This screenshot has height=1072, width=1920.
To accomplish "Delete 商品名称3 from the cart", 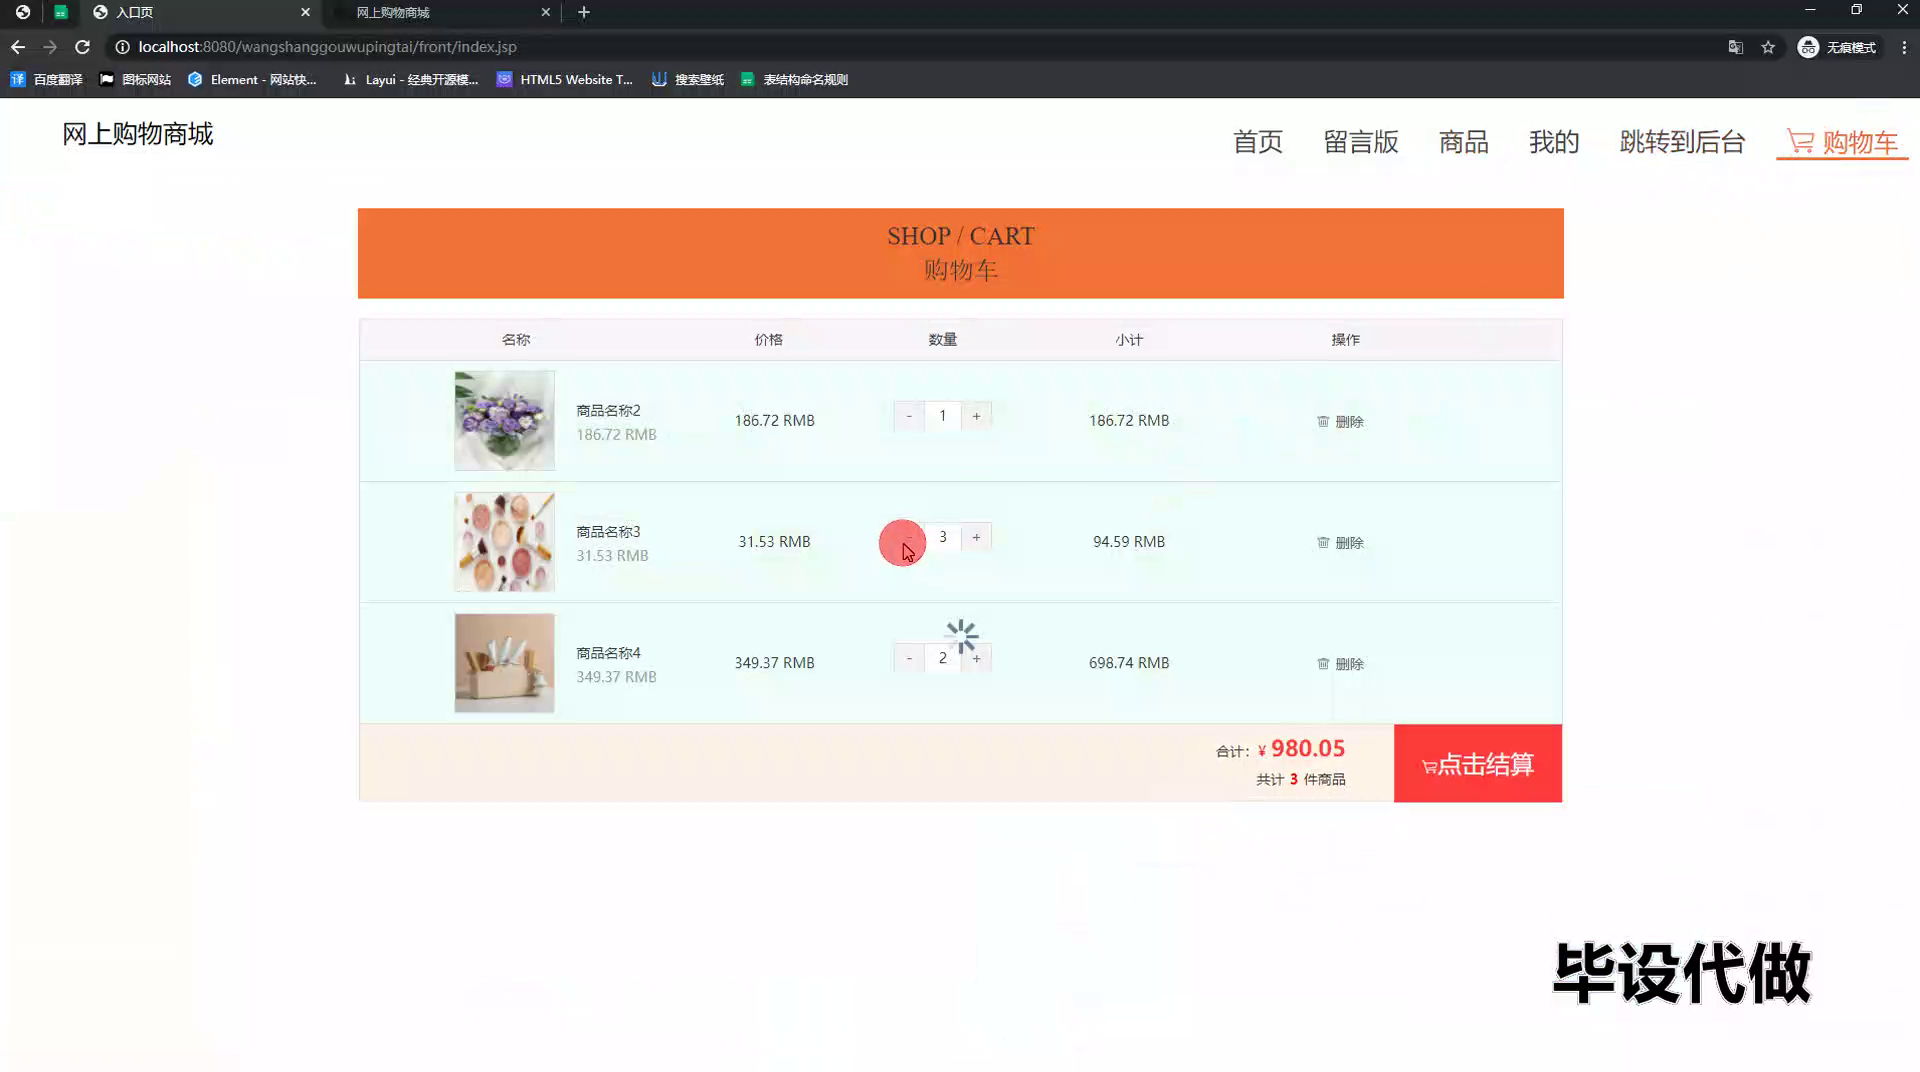I will pyautogui.click(x=1340, y=543).
